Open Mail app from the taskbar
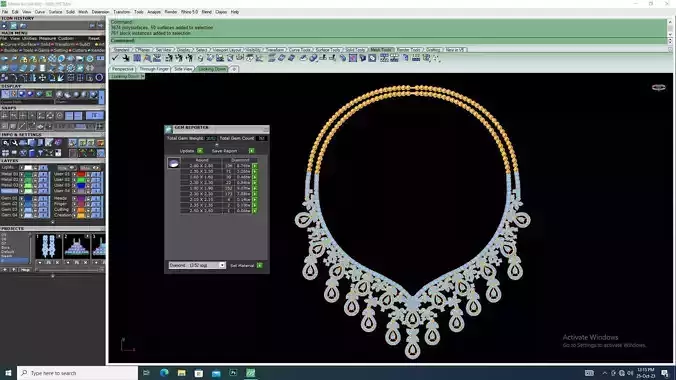Viewport: 676px width, 380px height. 216,373
